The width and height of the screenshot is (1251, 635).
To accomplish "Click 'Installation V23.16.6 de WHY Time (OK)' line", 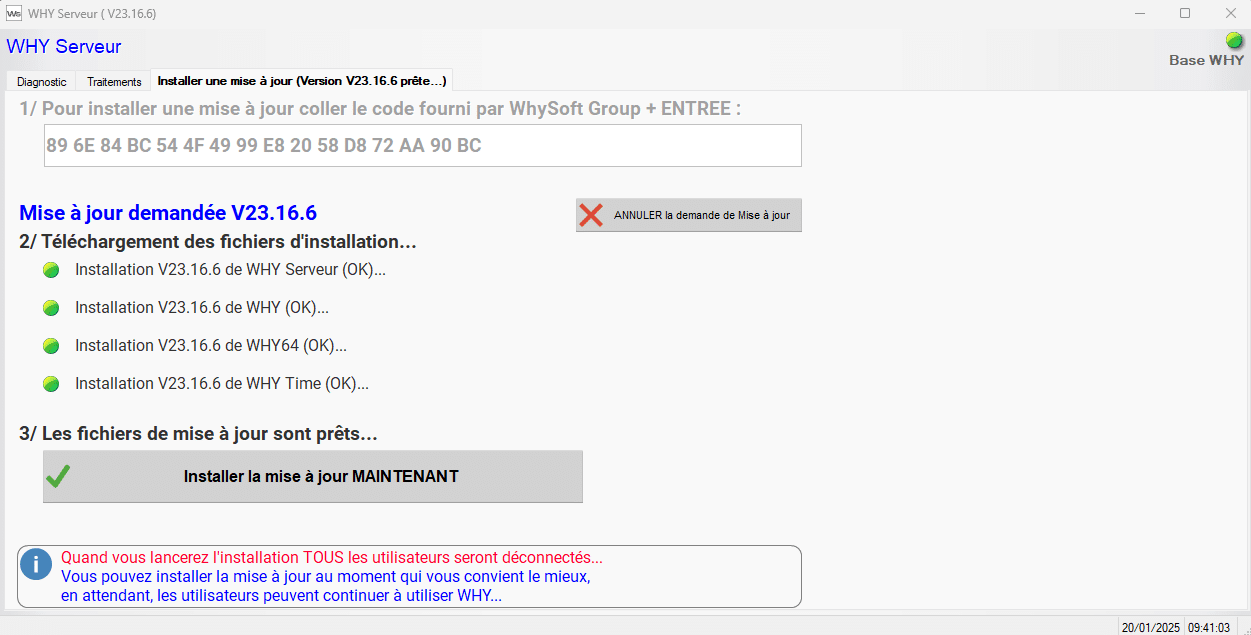I will click(x=222, y=384).
